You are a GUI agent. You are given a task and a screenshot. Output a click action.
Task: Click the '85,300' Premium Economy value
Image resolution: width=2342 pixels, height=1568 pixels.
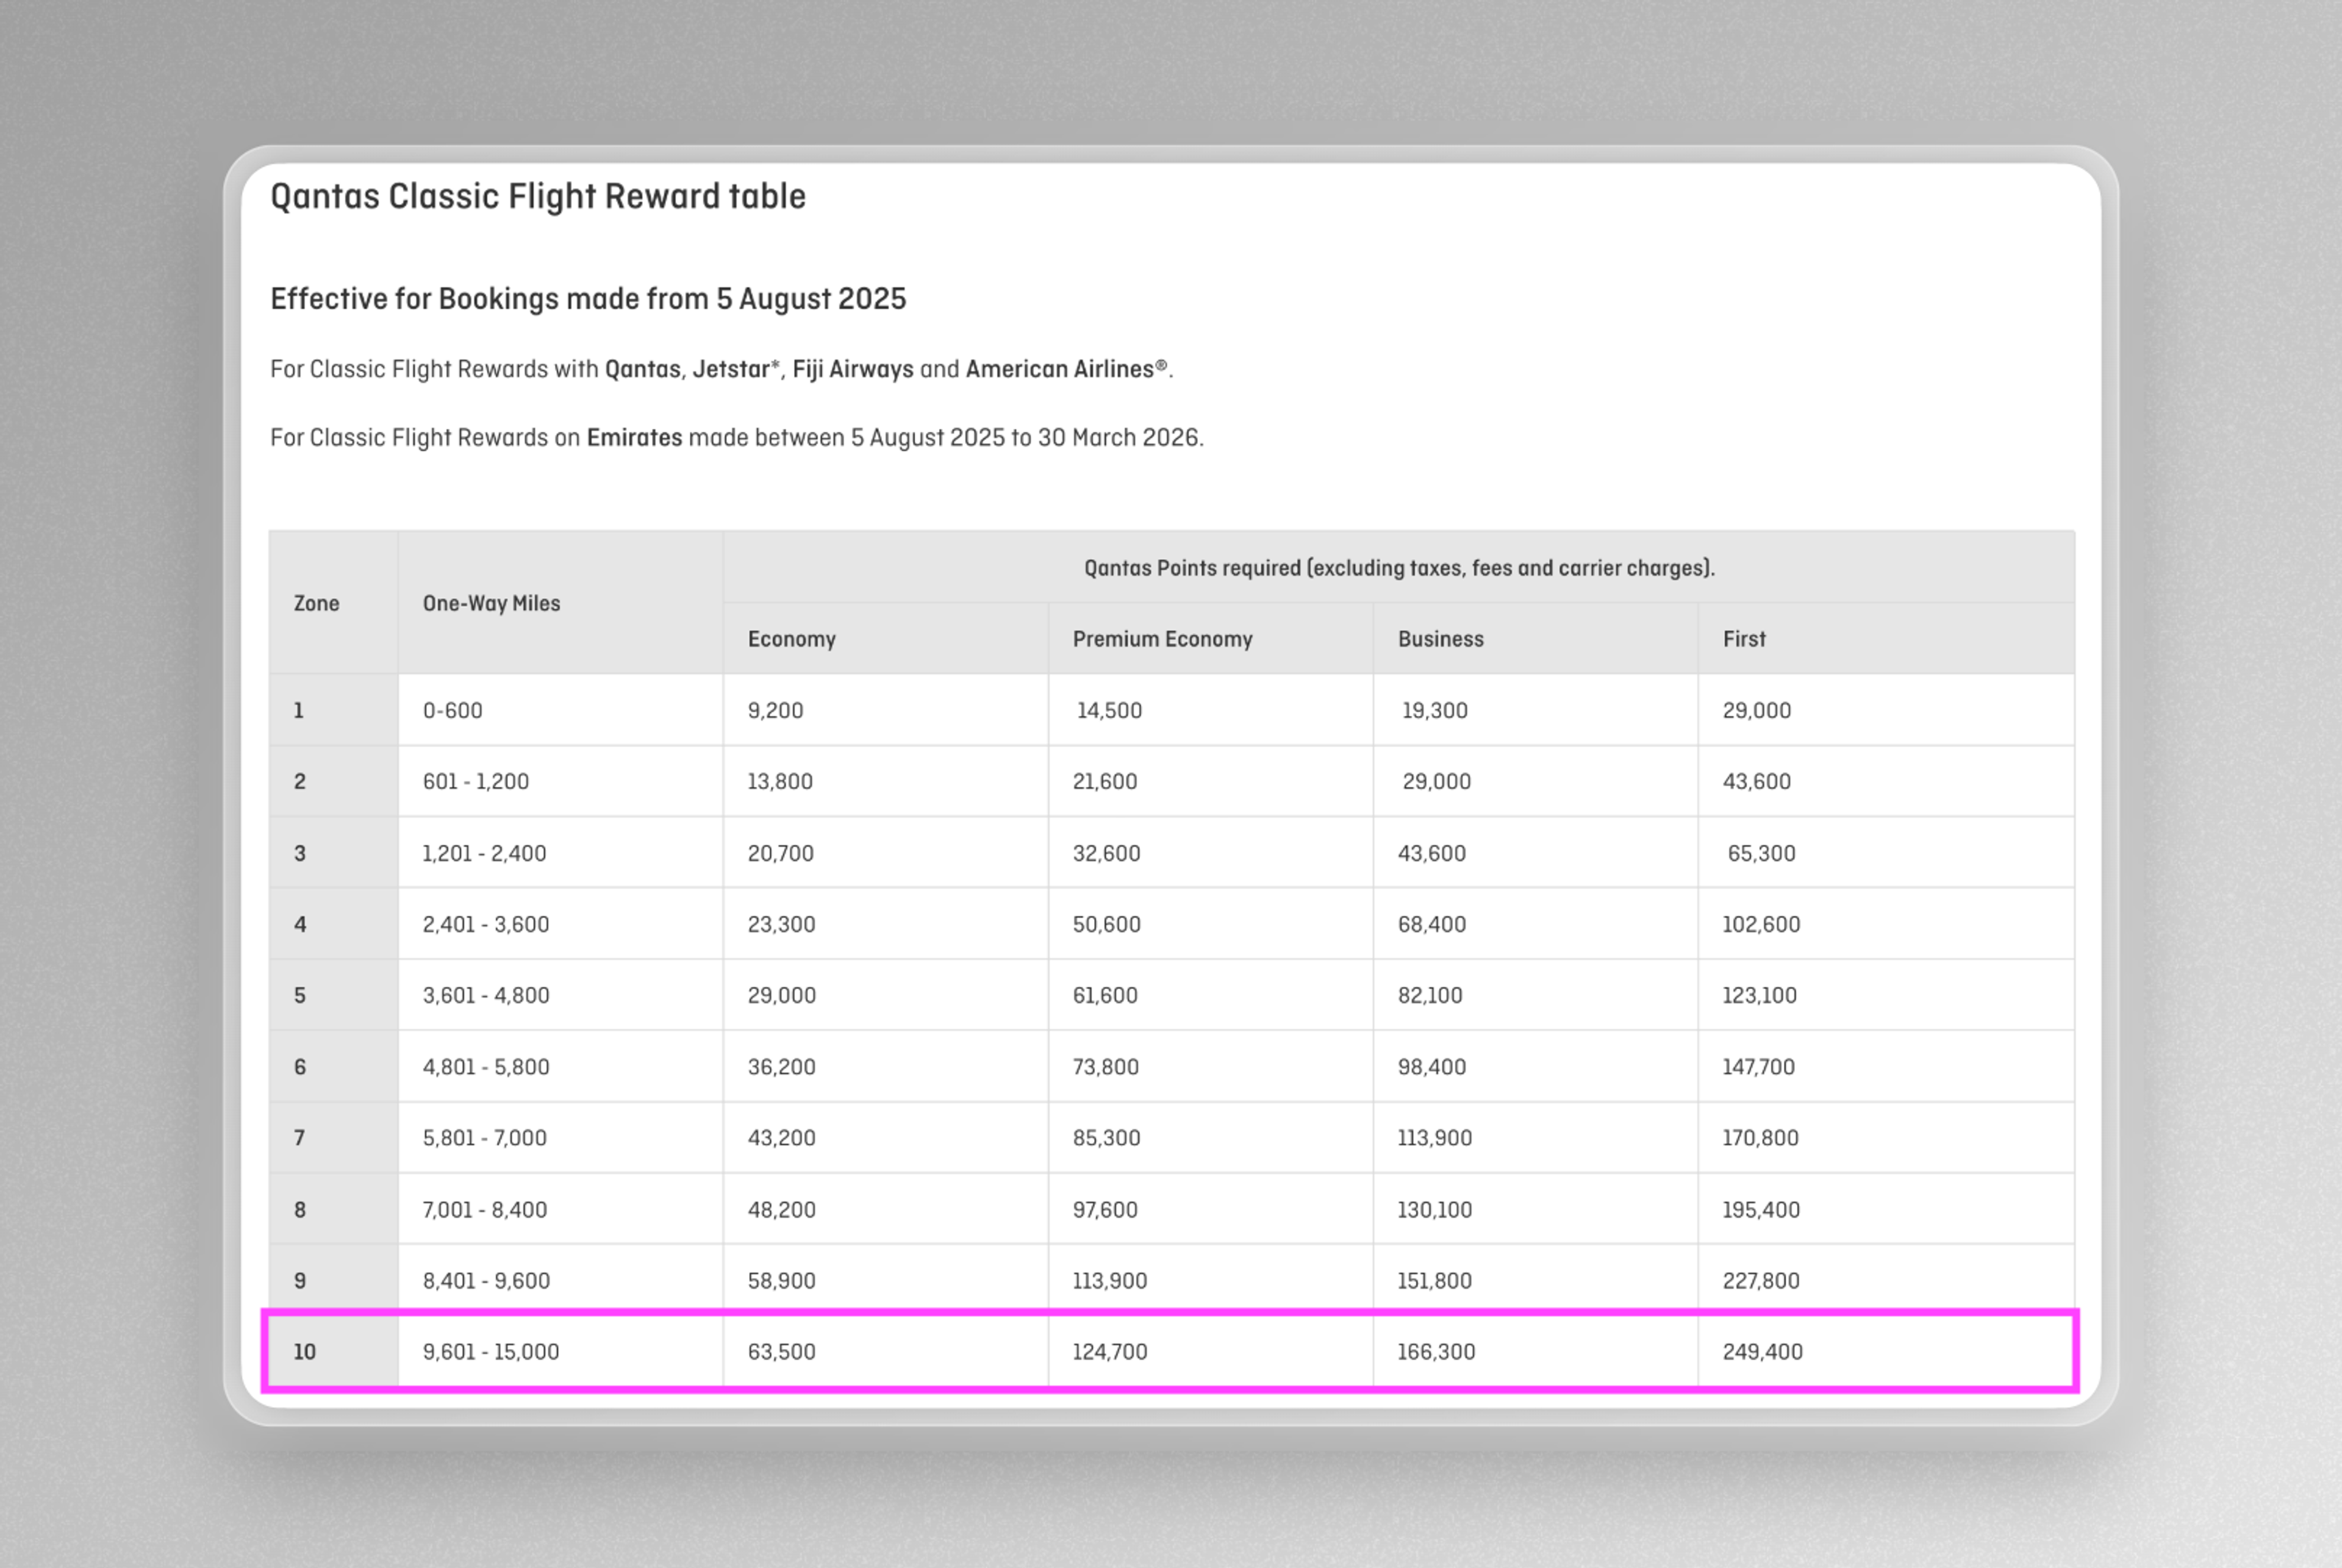pos(1107,1138)
